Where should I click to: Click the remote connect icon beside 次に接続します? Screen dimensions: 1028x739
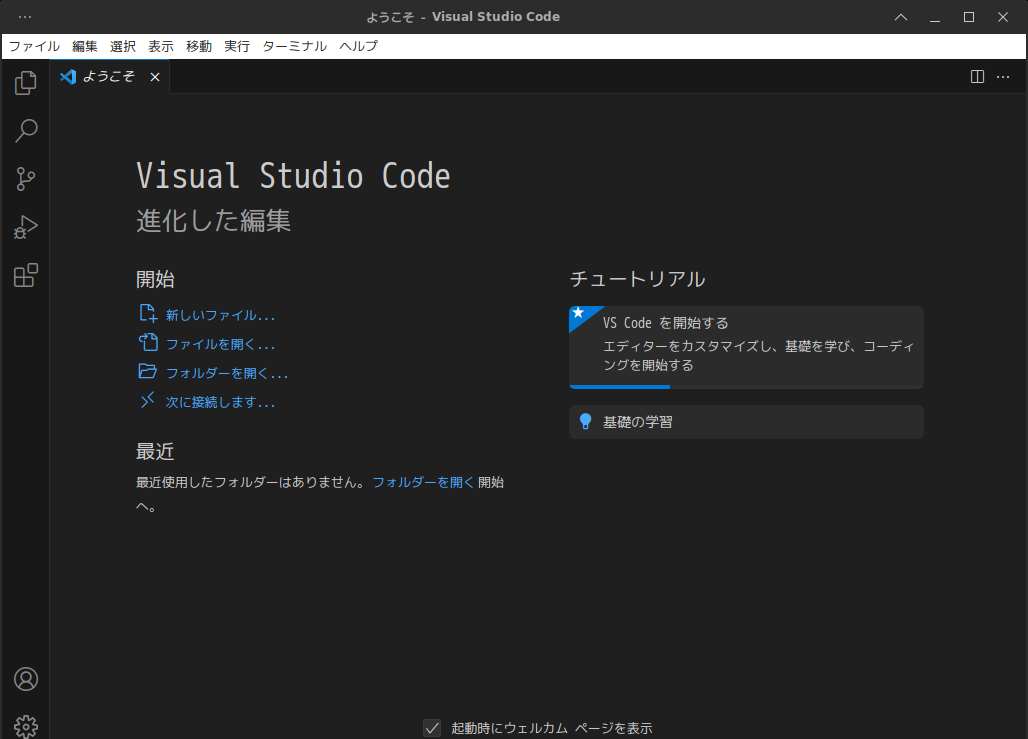click(148, 400)
